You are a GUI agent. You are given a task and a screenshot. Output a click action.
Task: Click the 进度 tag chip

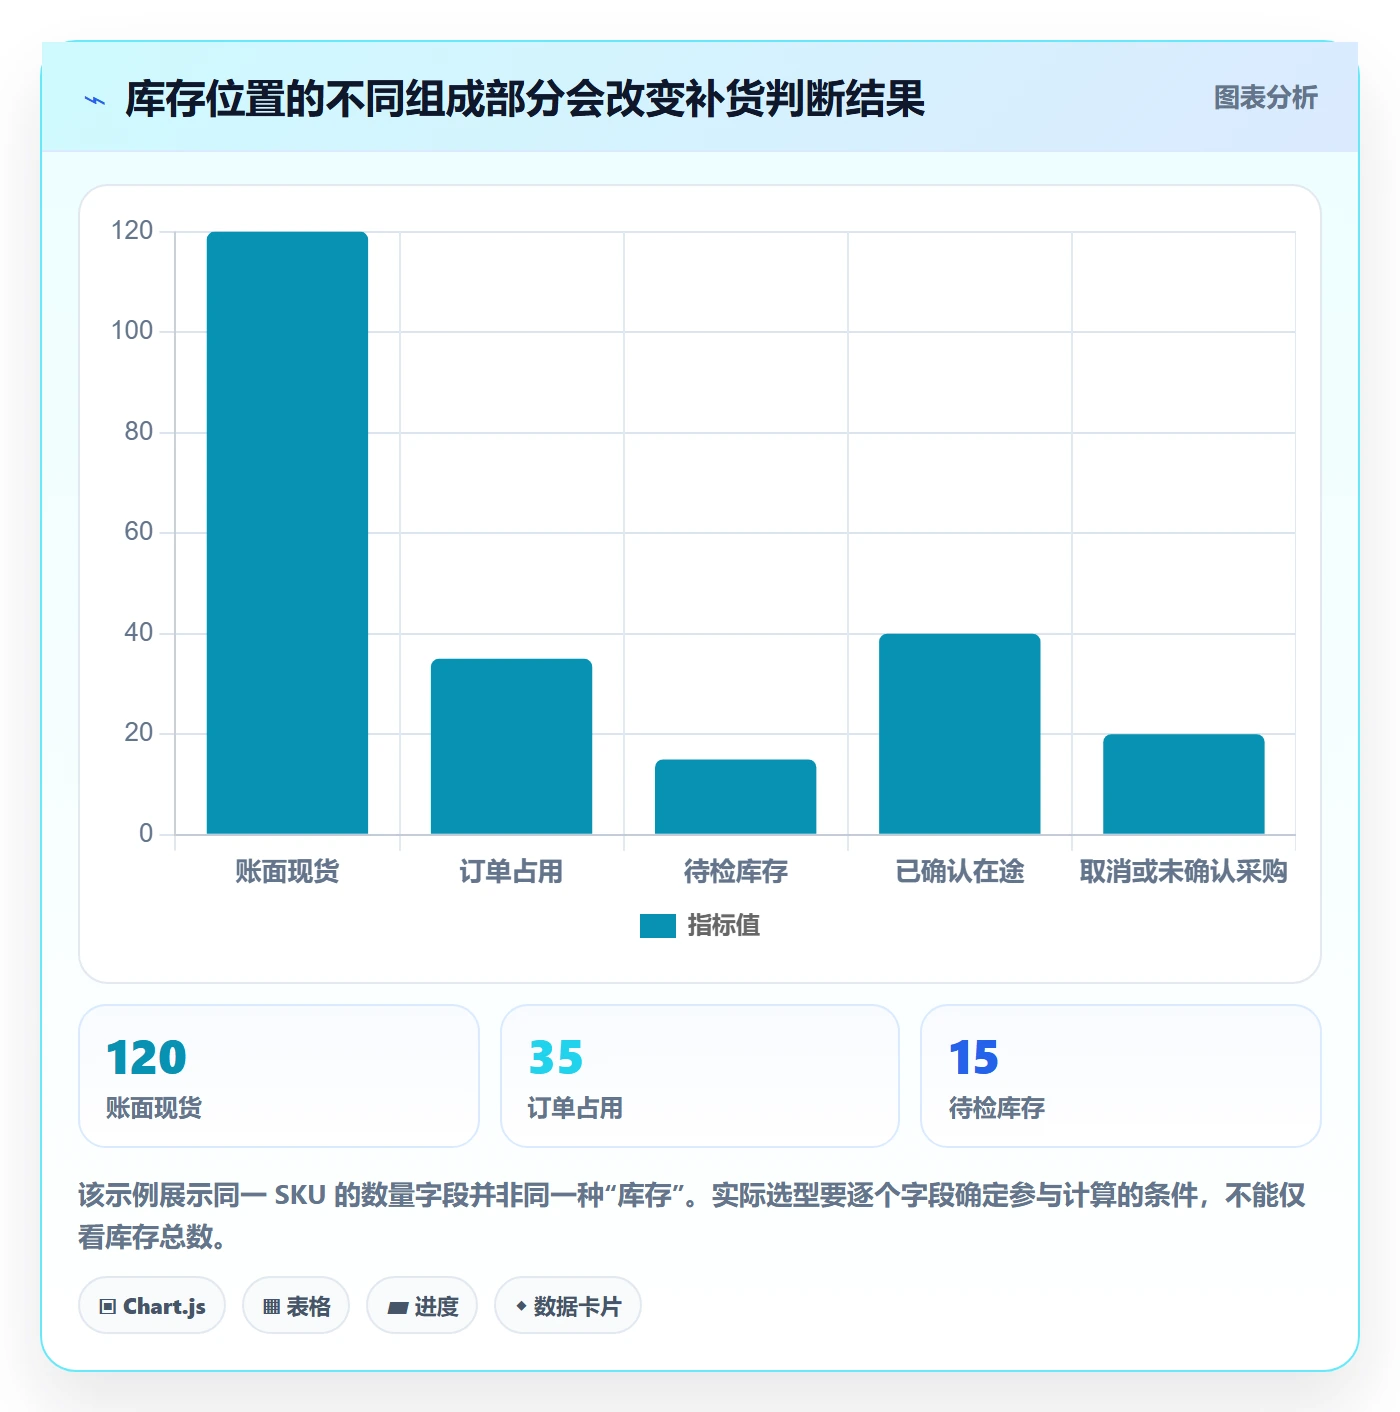pyautogui.click(x=422, y=1305)
